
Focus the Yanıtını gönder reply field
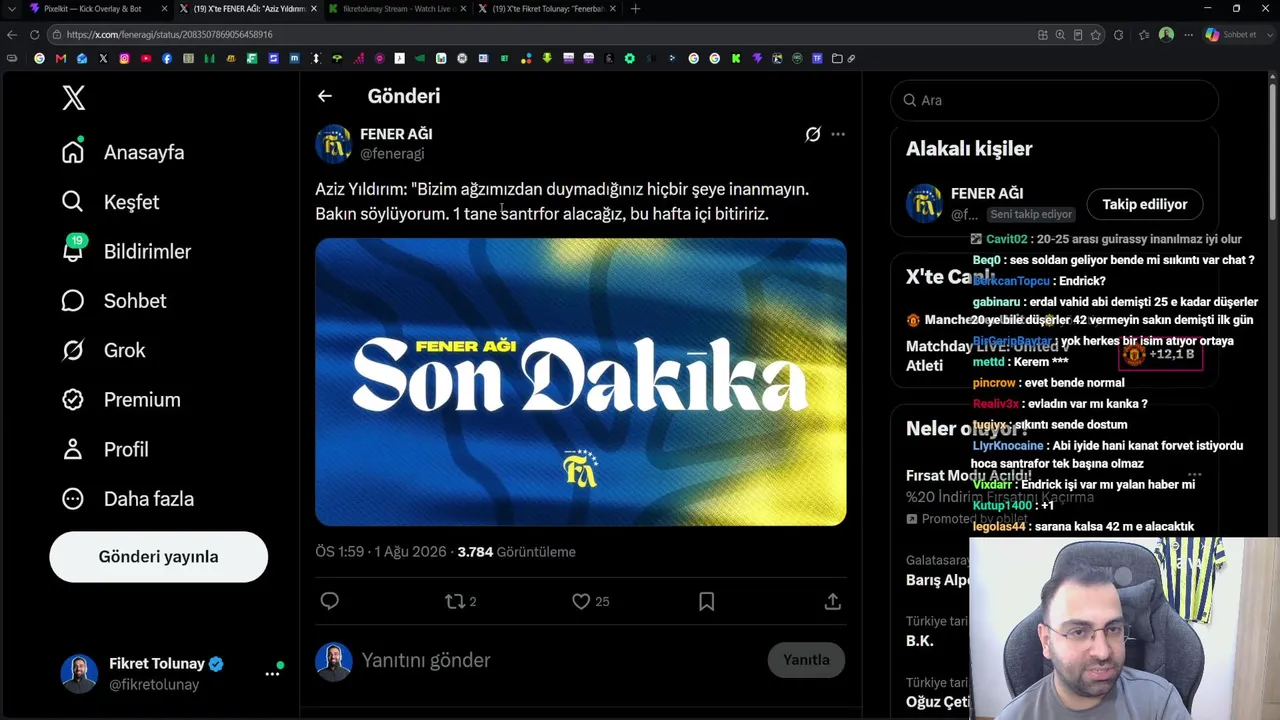[560, 660]
